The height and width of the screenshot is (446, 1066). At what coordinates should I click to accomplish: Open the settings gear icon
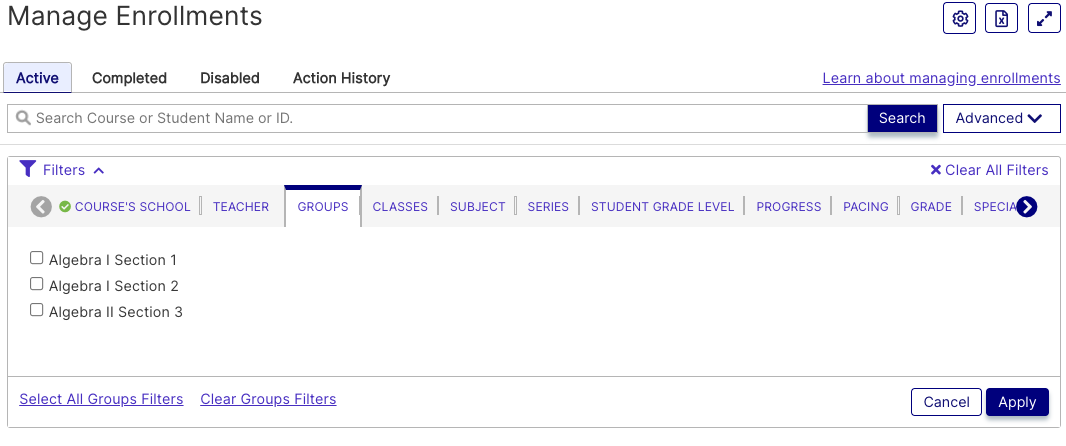click(959, 19)
